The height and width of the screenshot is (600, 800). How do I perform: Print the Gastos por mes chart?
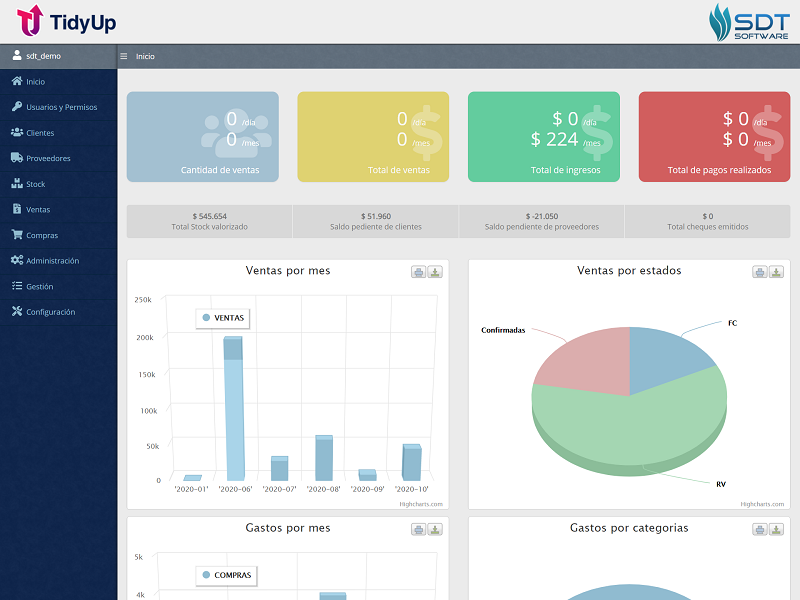coord(418,529)
